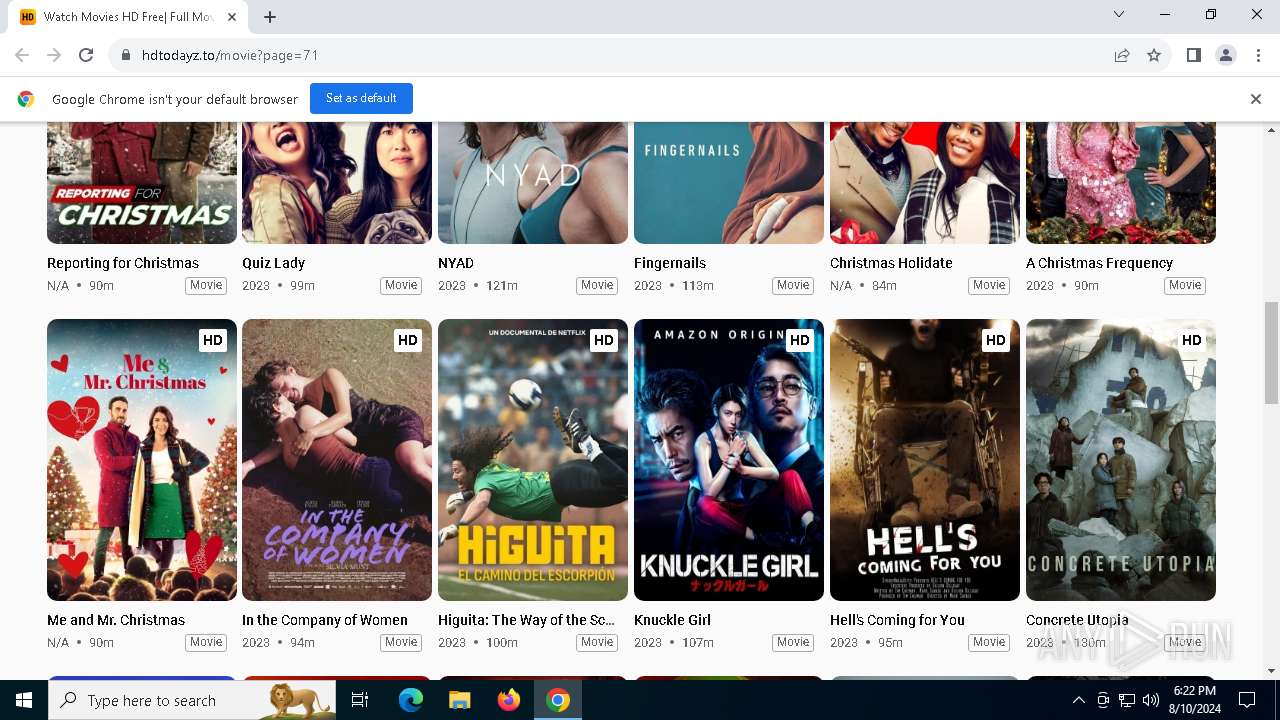Open the Chrome profile menu
Viewport: 1280px width, 720px height.
pyautogui.click(x=1226, y=56)
